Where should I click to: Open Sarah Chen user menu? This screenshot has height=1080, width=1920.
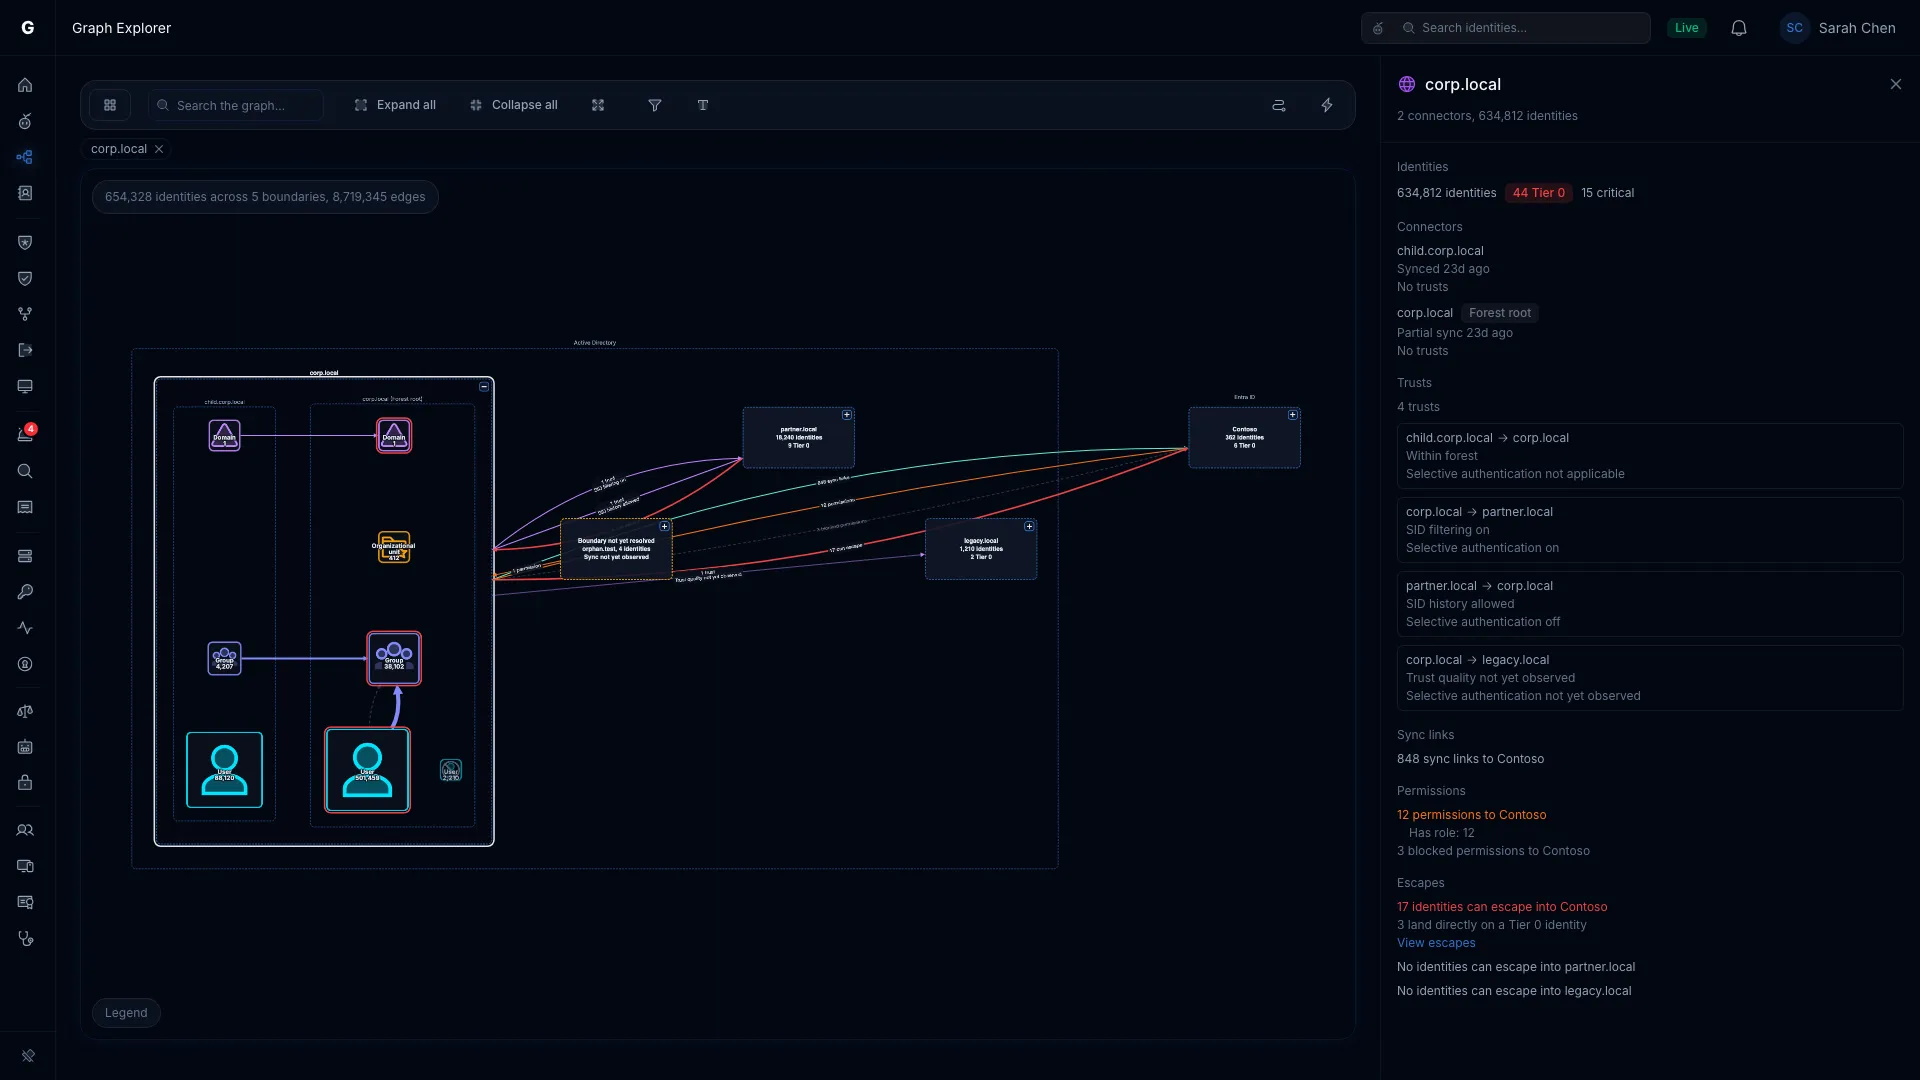point(1838,28)
